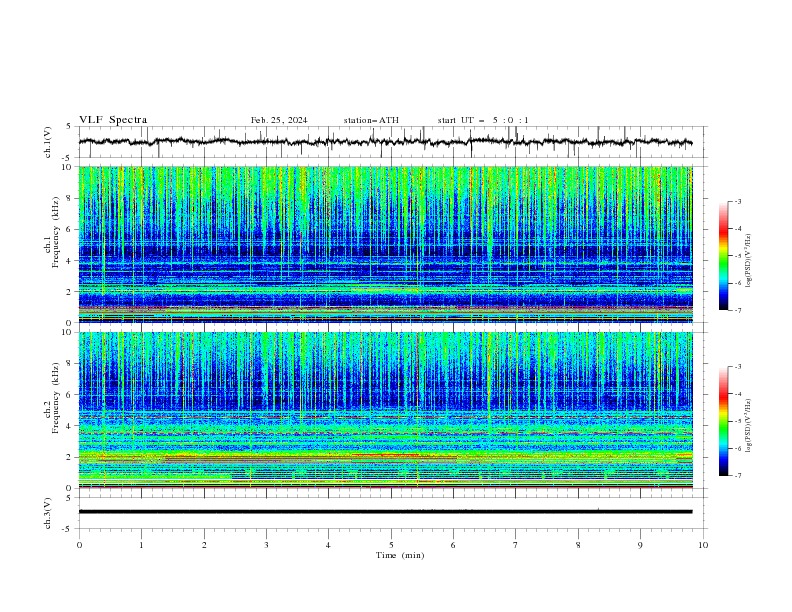This screenshot has width=792, height=612.
Task: Select the upper colorbar 'log(PSD)(V²/Hz)' label
Action: click(x=749, y=261)
